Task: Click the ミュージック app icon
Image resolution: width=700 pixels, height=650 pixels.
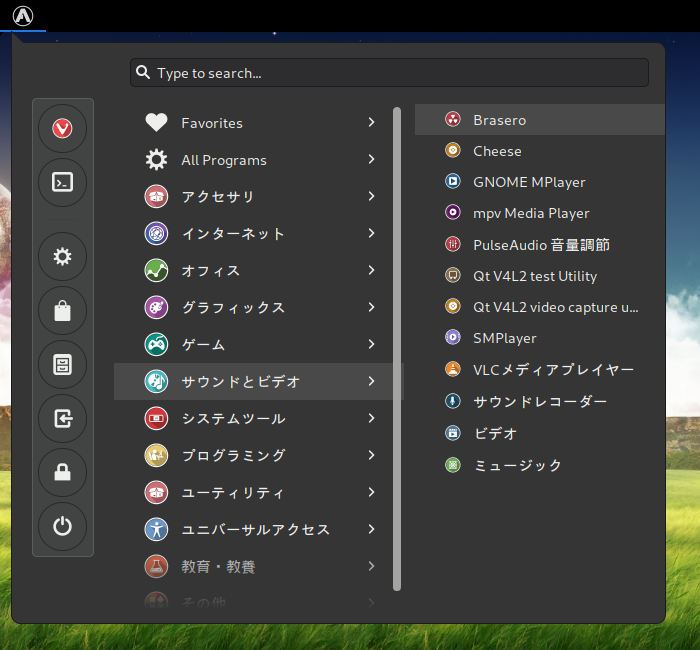Action: pyautogui.click(x=453, y=465)
